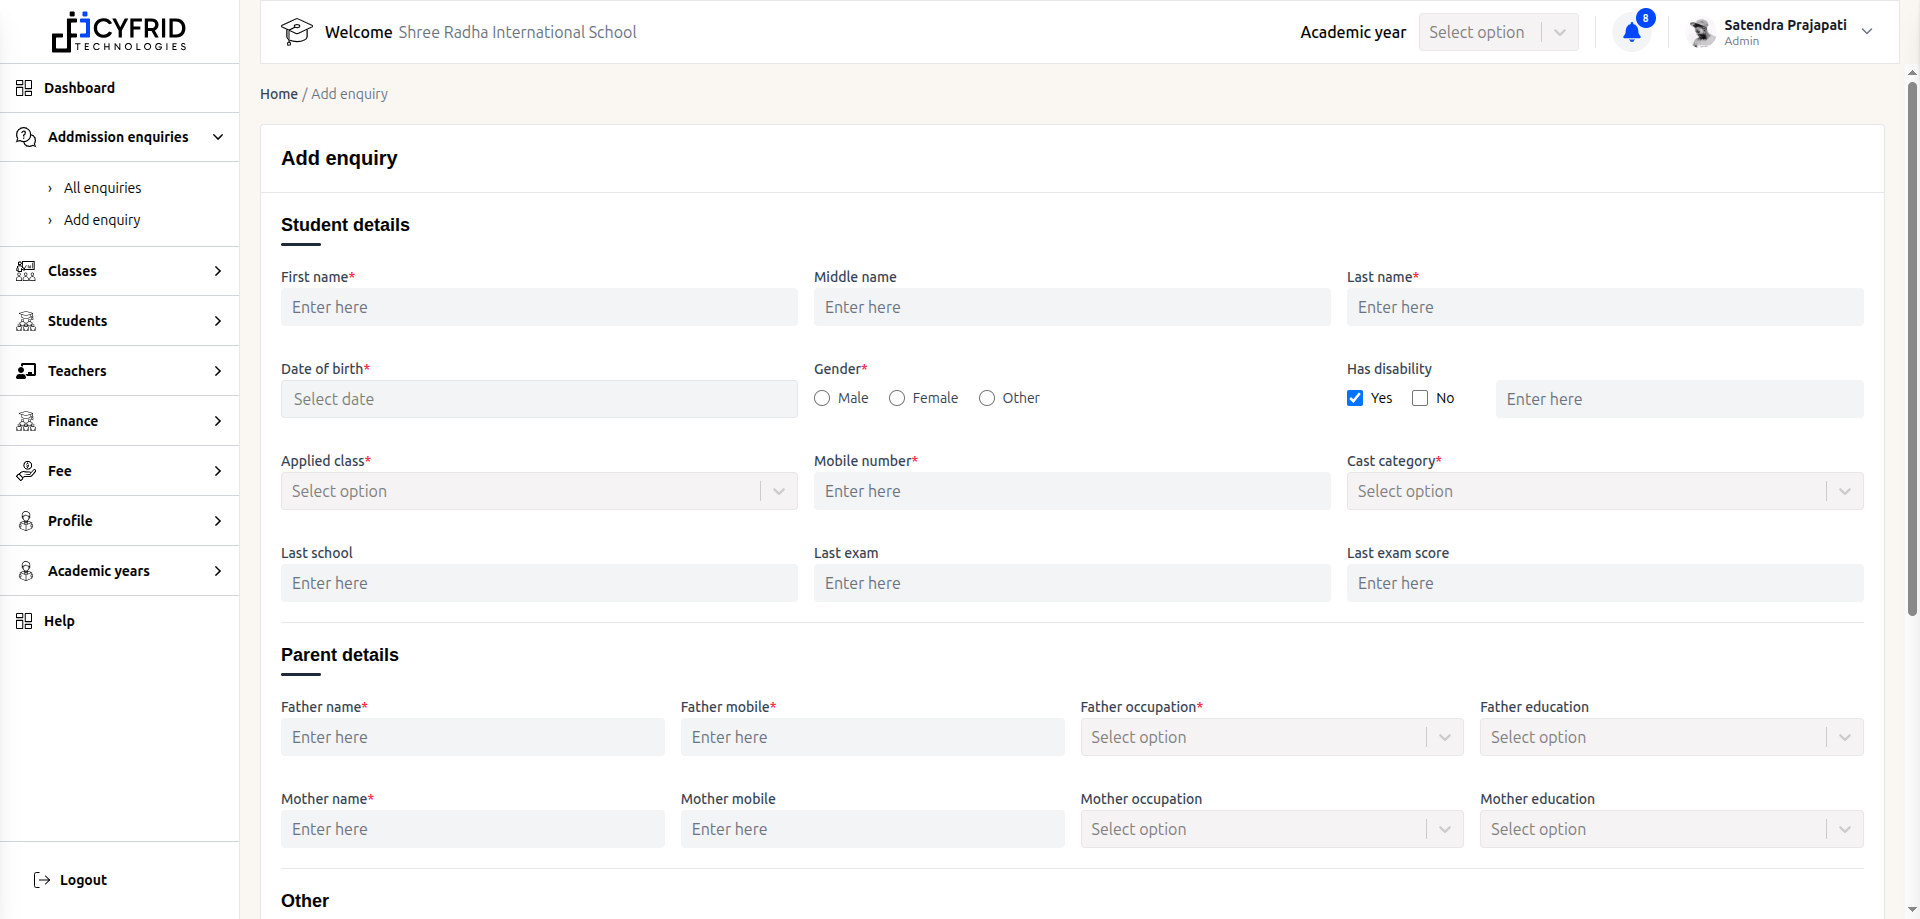Open the Applied class dropdown

coord(538,491)
